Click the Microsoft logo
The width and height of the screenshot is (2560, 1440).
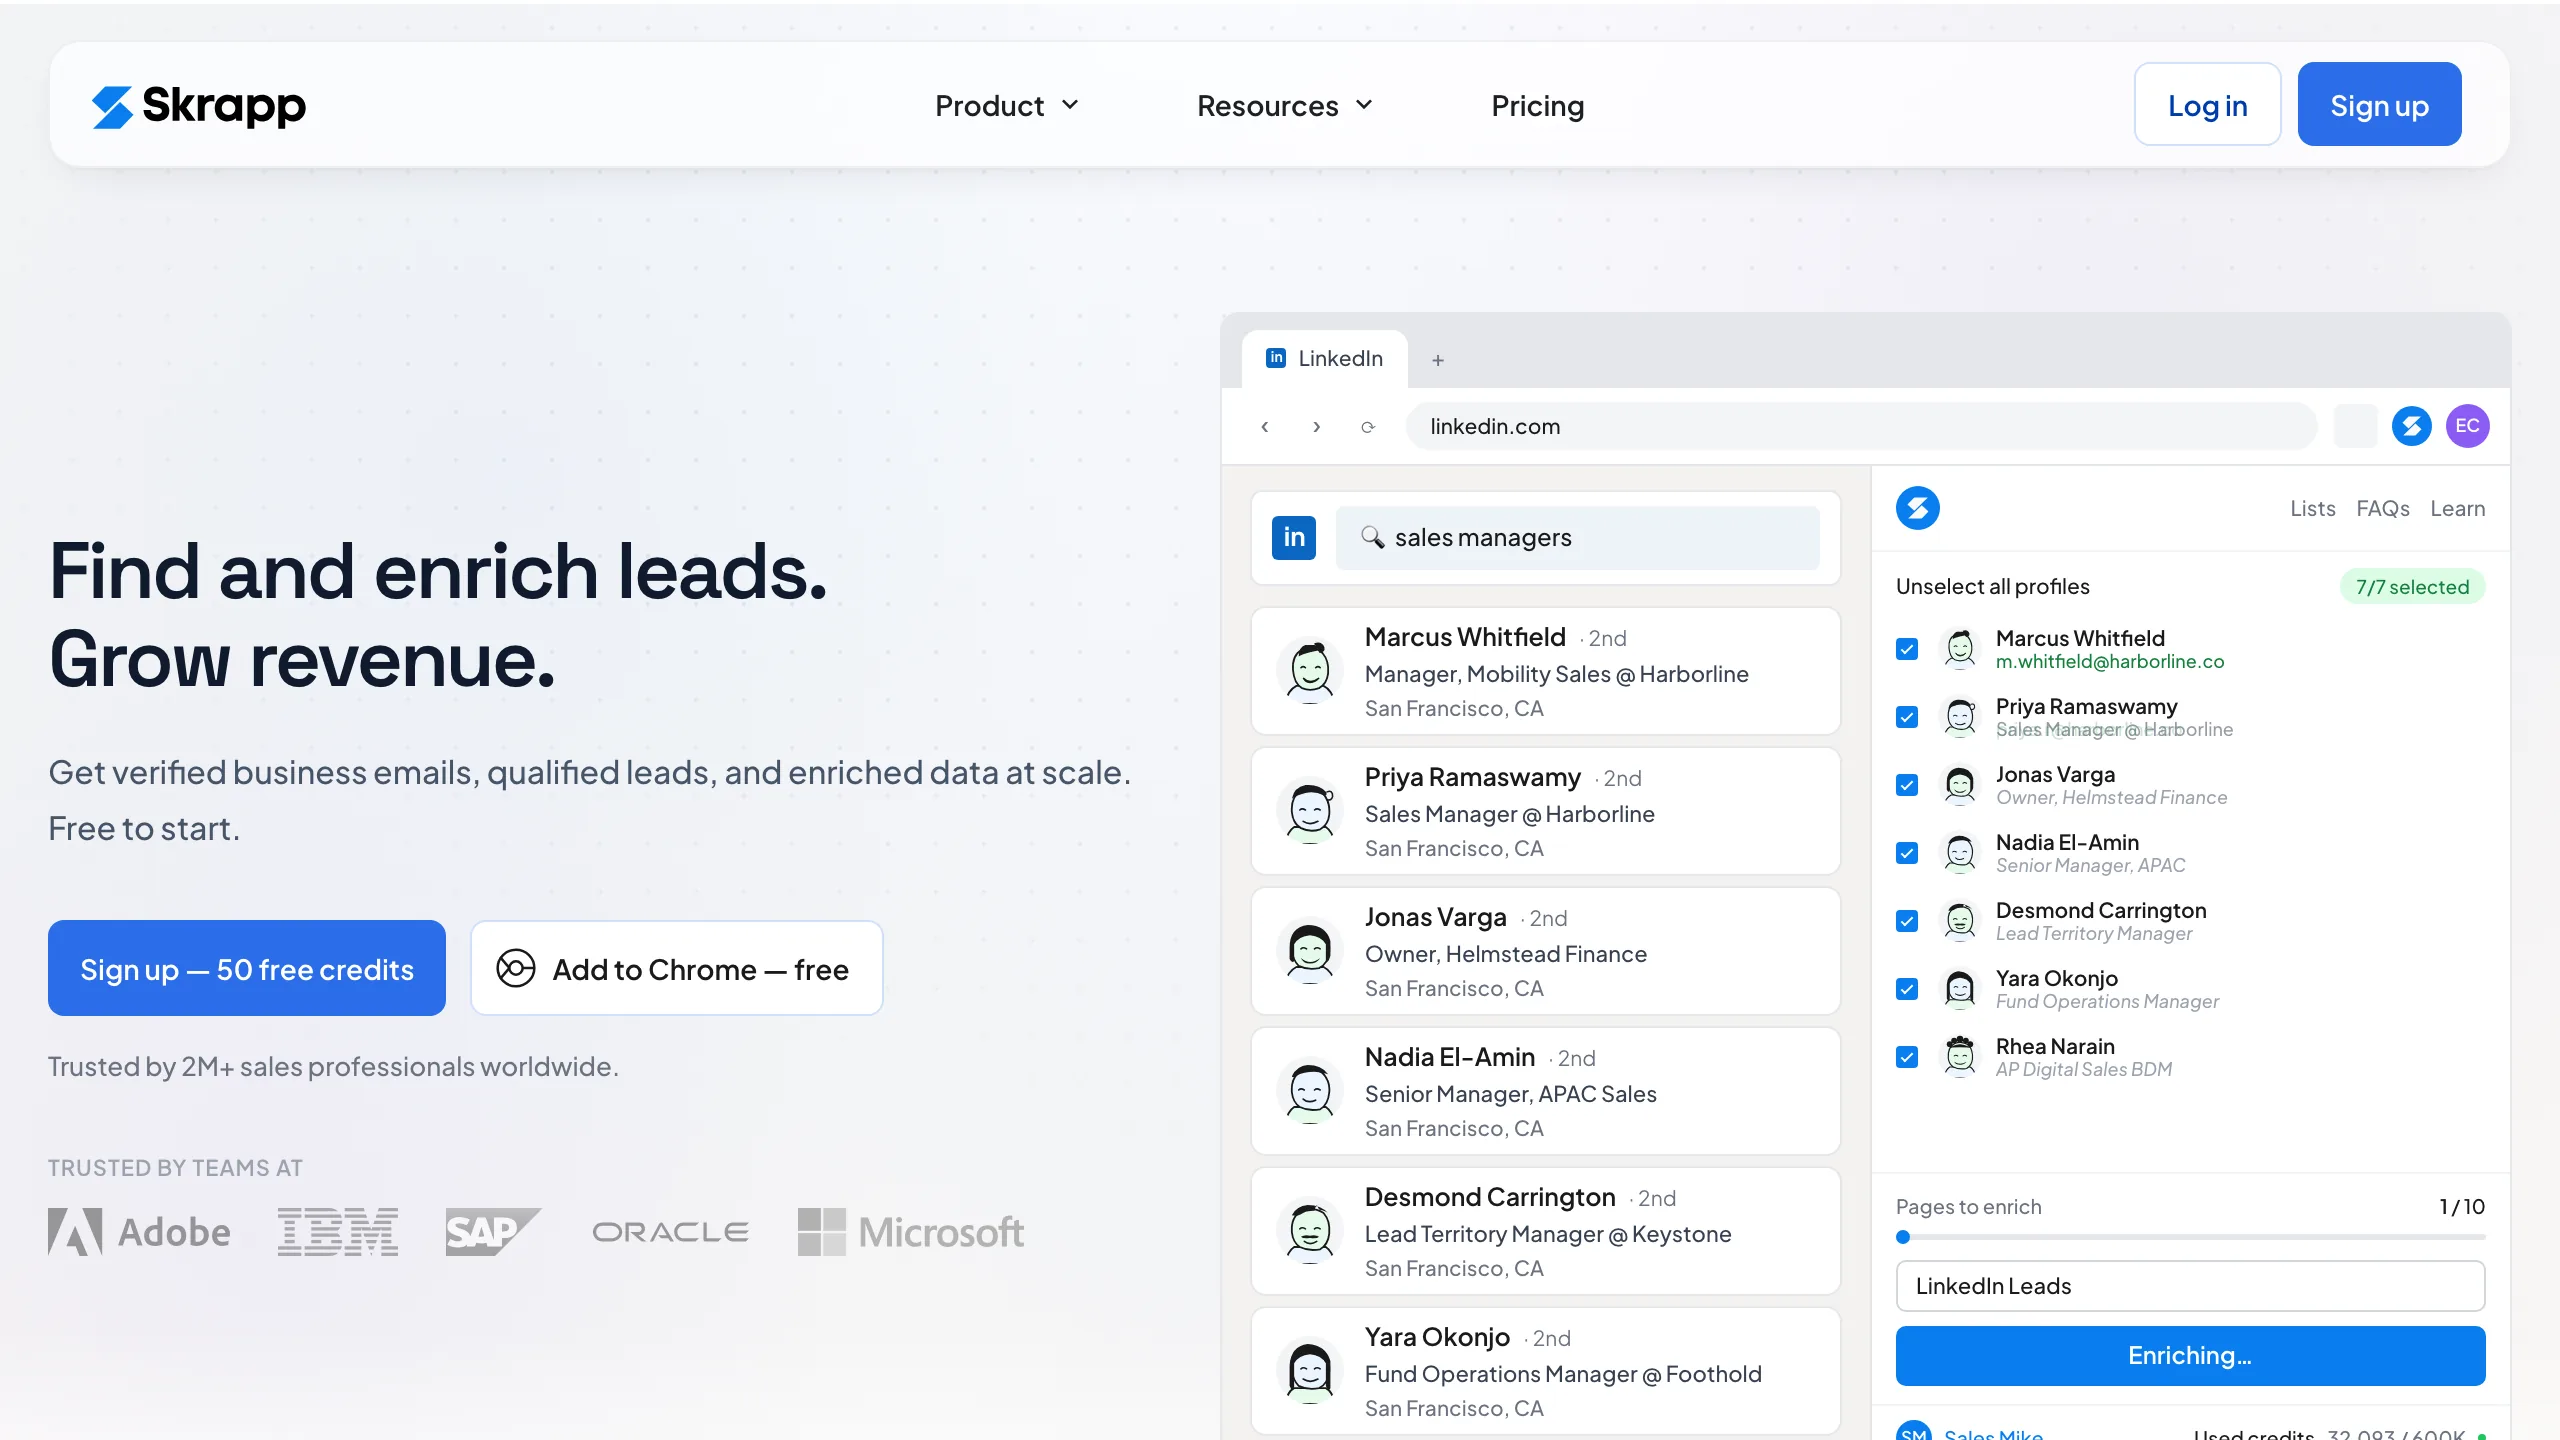coord(911,1232)
